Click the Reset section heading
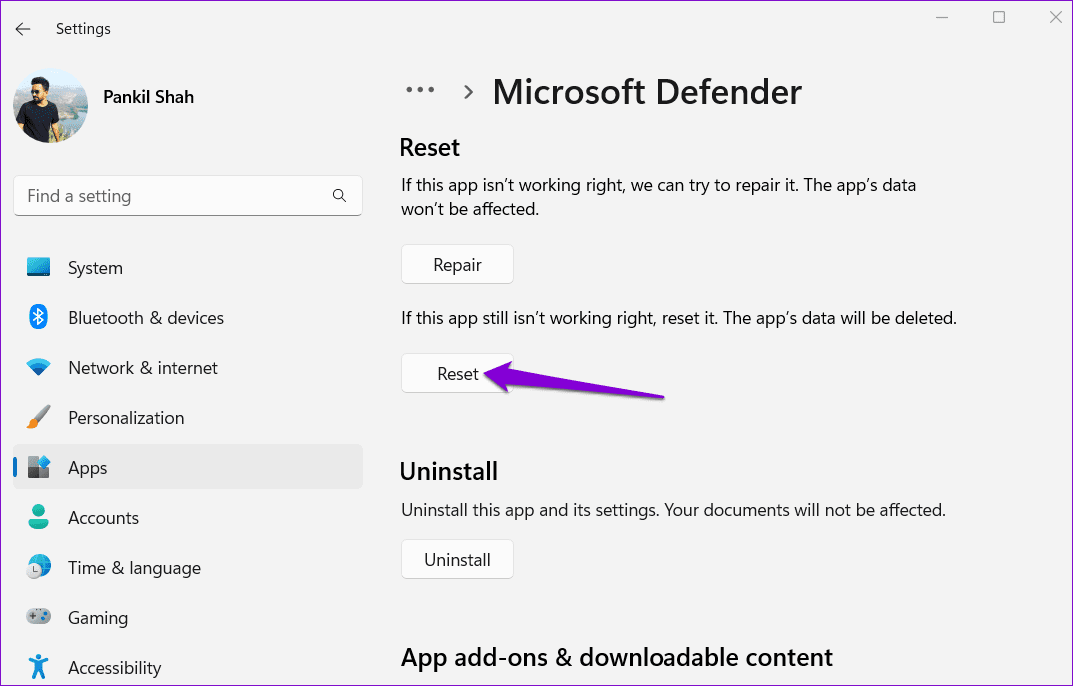1073x686 pixels. tap(430, 147)
